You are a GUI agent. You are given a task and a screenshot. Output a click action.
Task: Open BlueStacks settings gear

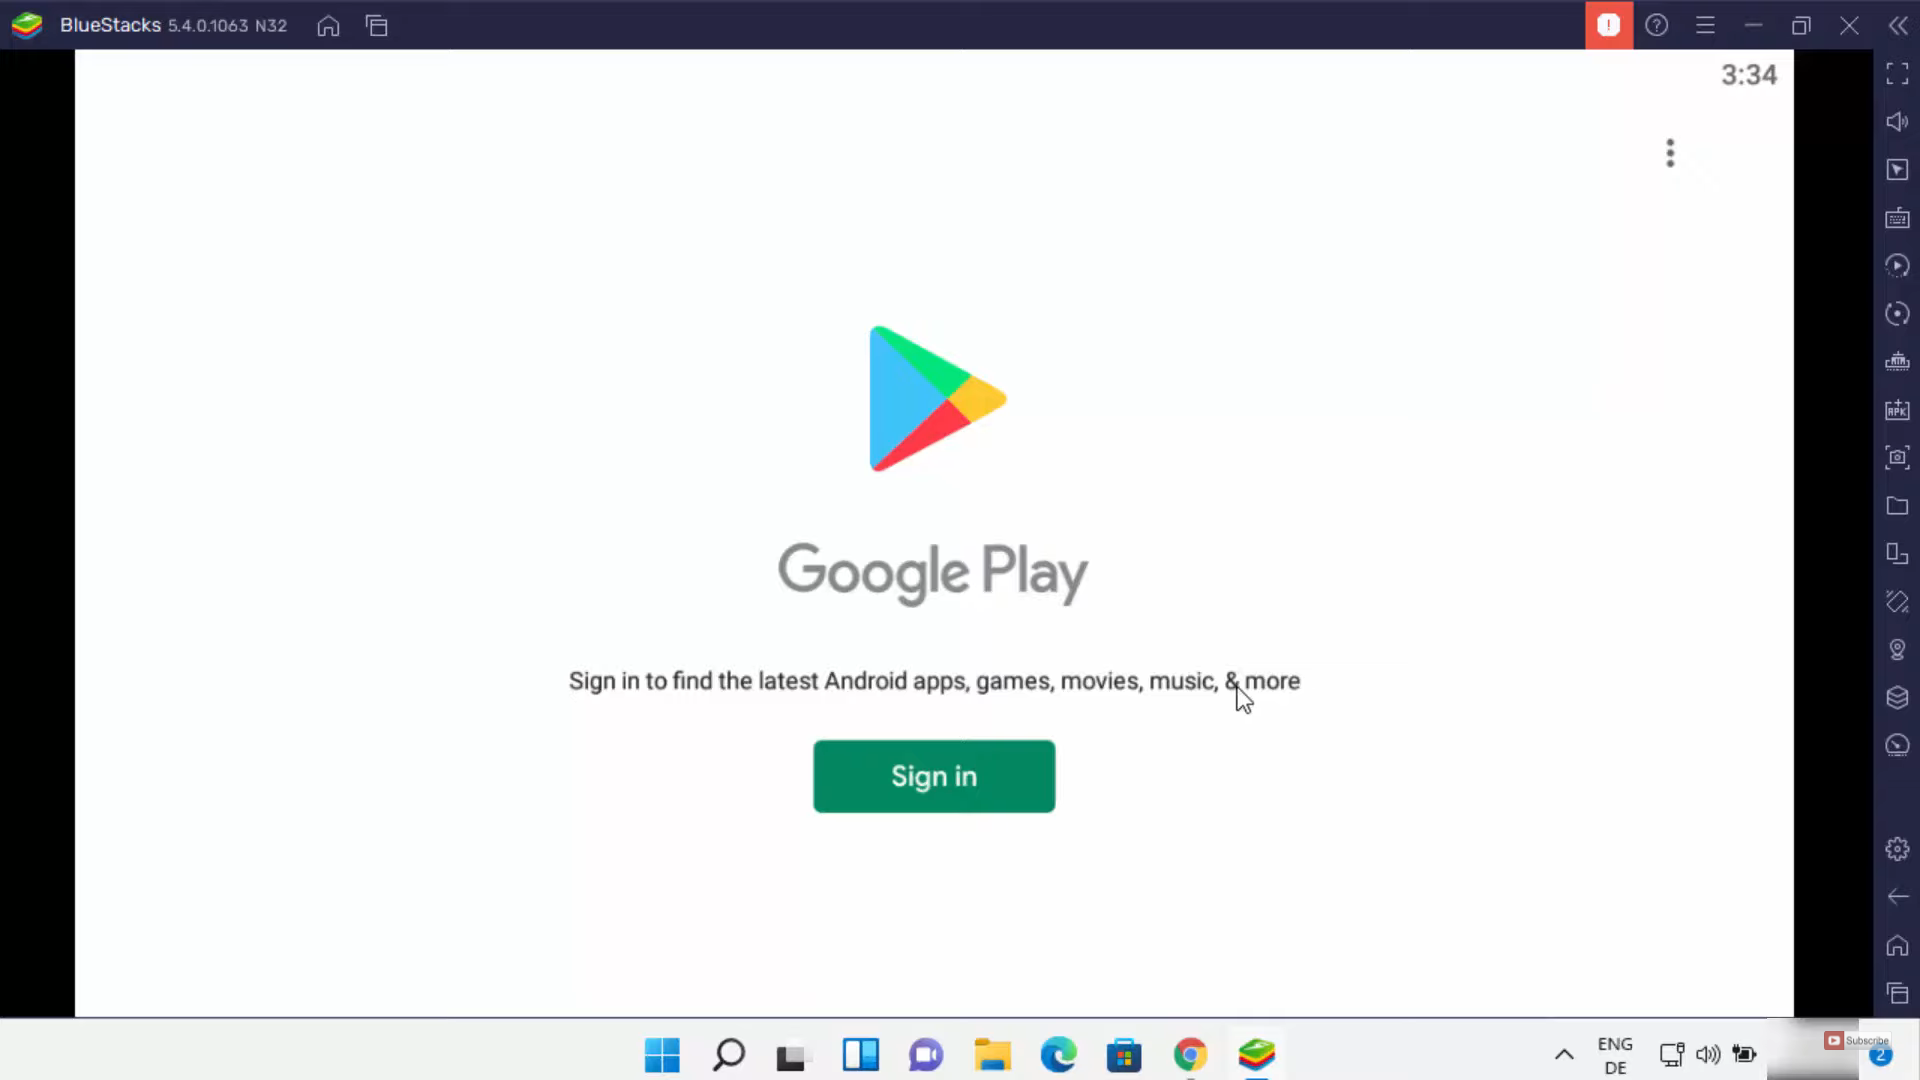pos(1897,849)
